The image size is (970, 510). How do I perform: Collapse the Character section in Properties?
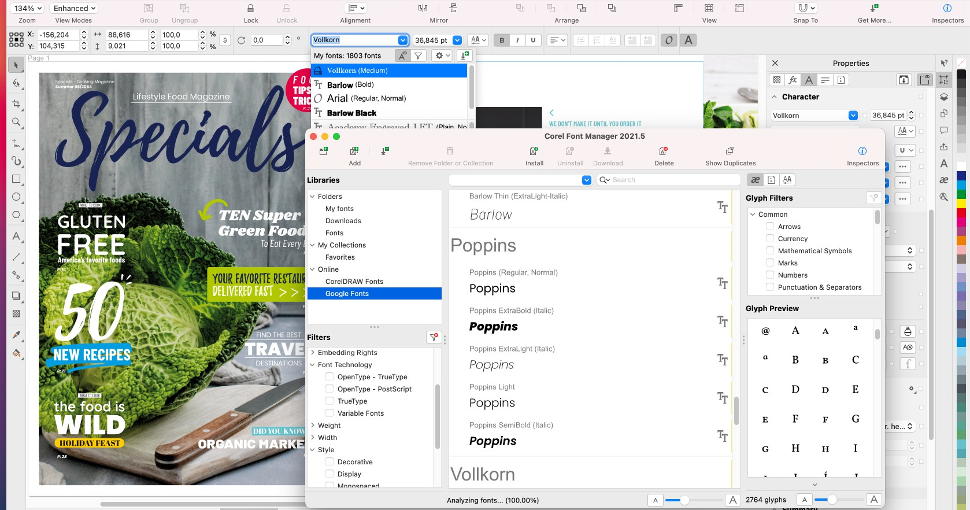775,97
